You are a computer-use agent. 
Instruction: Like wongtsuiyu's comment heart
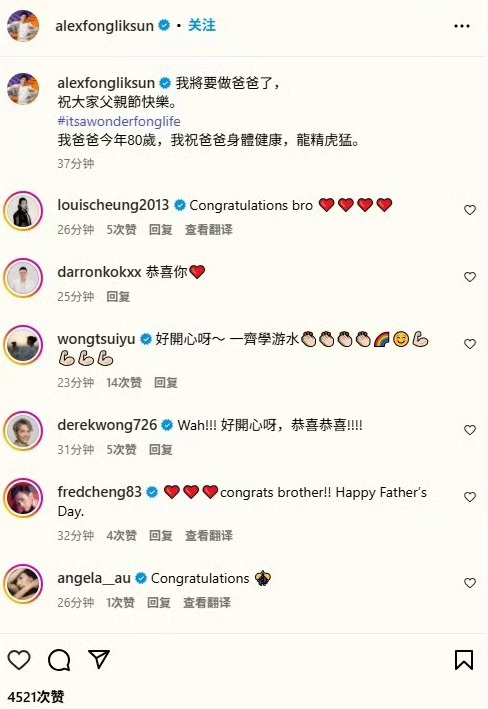pos(470,344)
